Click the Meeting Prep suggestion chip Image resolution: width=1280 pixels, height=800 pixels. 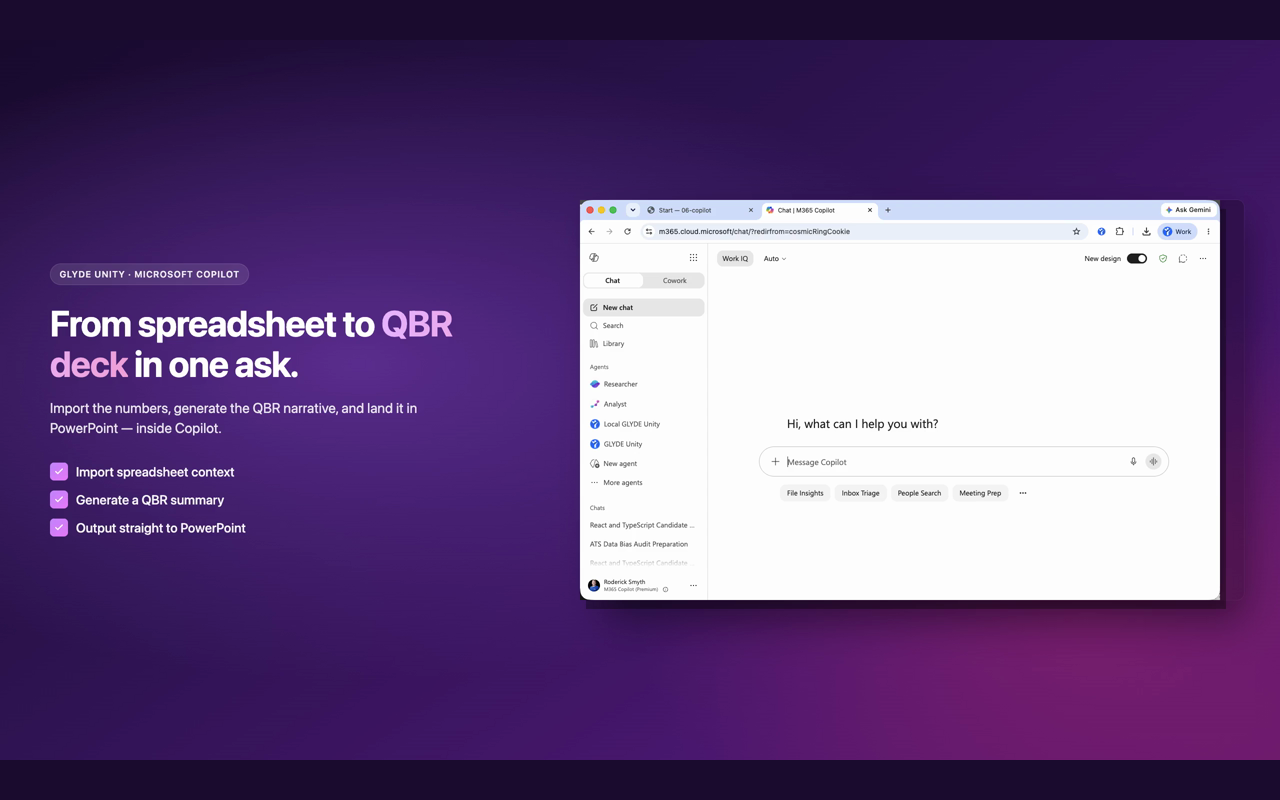tap(980, 493)
